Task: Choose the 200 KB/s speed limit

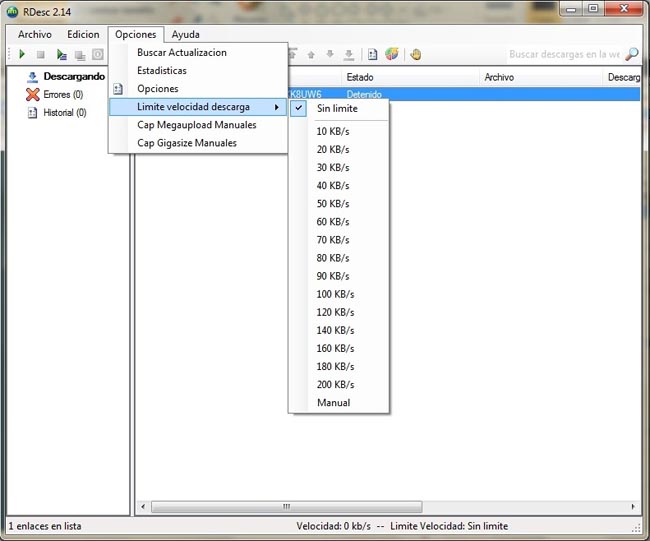Action: pos(335,384)
